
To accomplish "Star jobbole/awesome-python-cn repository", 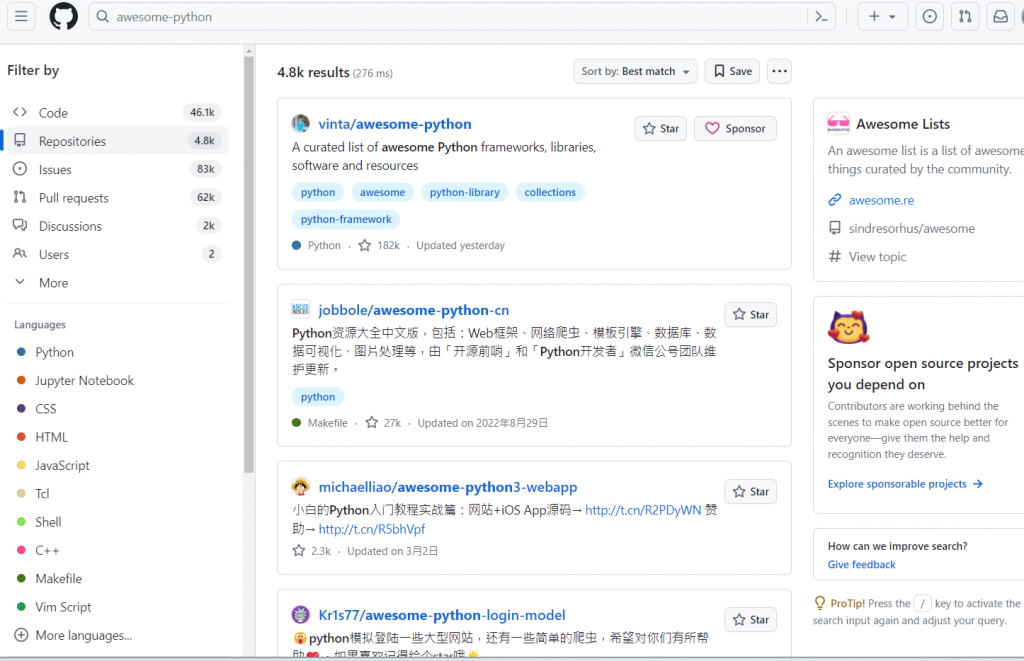I will [x=750, y=314].
